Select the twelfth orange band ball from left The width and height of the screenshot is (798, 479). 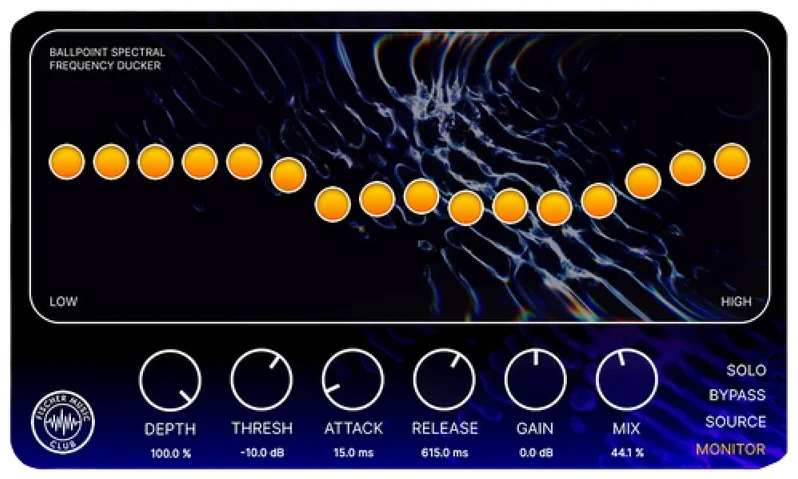pyautogui.click(x=554, y=208)
